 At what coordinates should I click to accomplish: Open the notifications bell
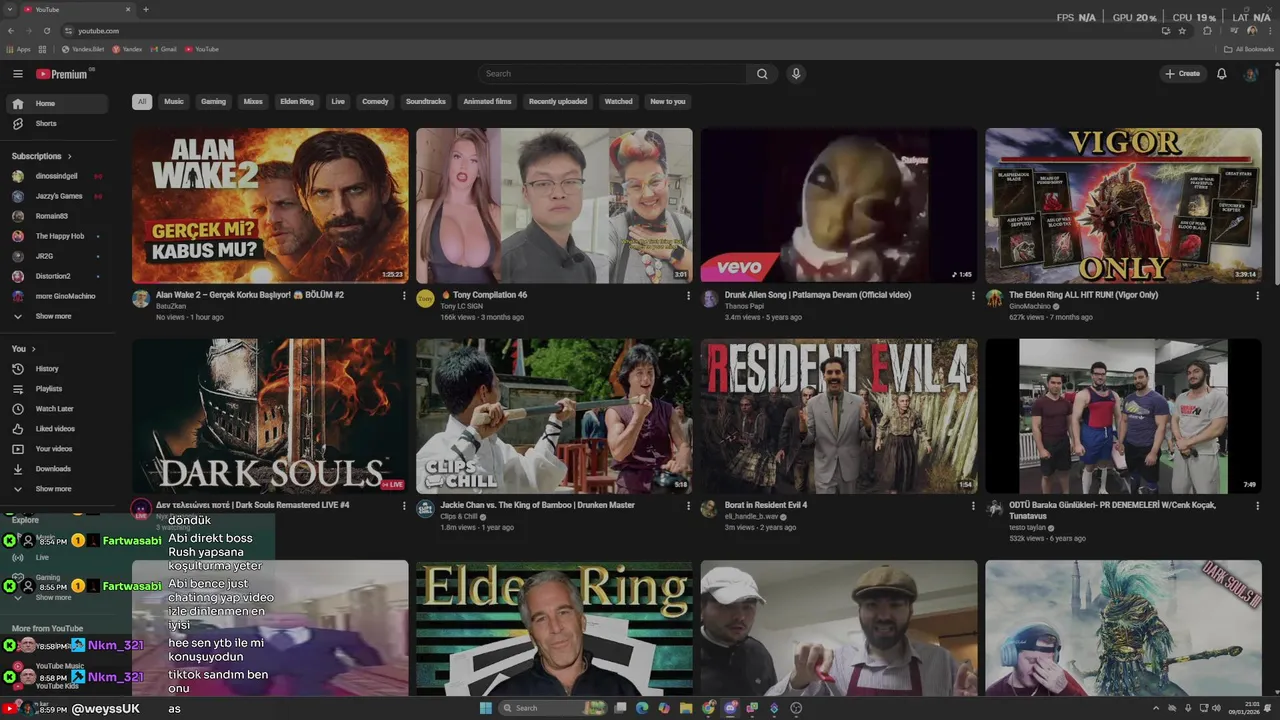click(1221, 74)
